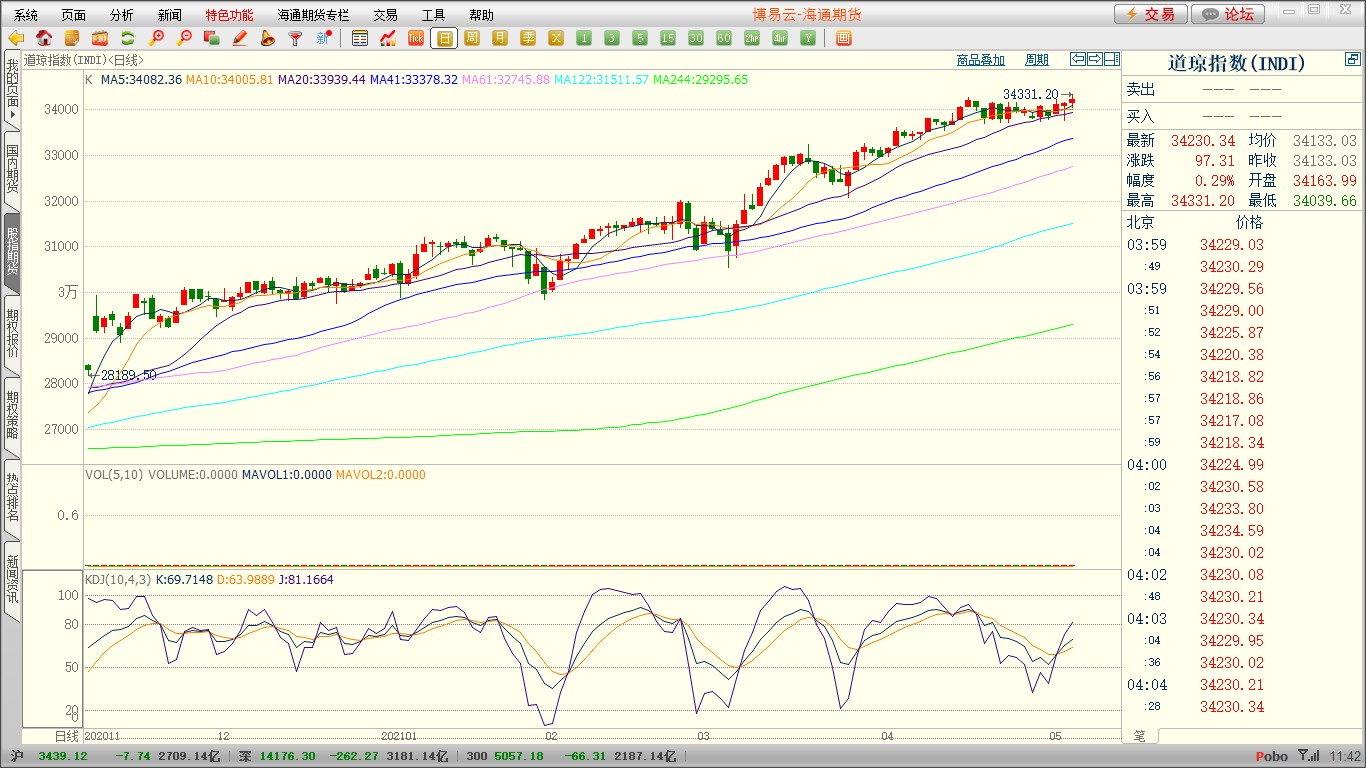Click the 深 index value 14176.30
Viewport: 1366px width, 768px height.
[290, 756]
